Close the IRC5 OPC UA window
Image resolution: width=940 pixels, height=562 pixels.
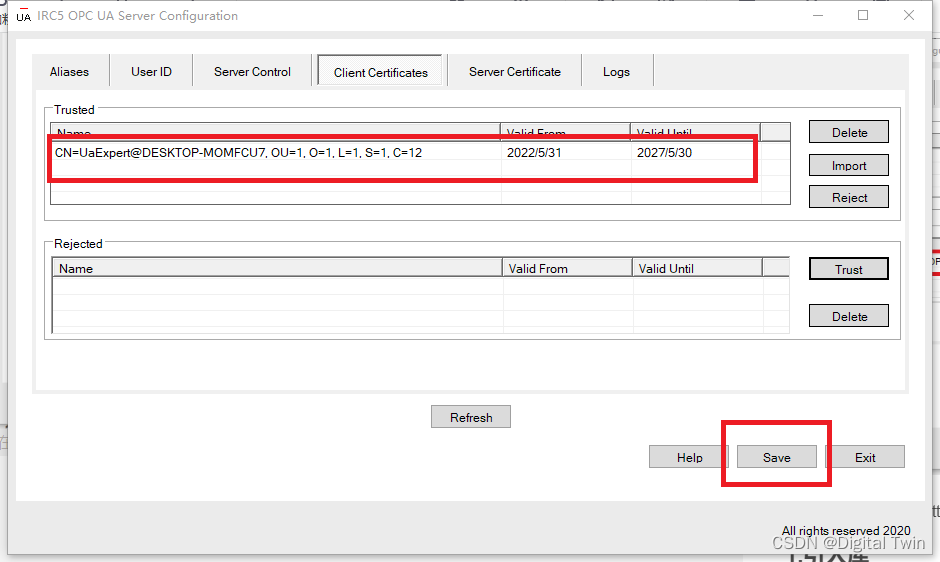(909, 16)
